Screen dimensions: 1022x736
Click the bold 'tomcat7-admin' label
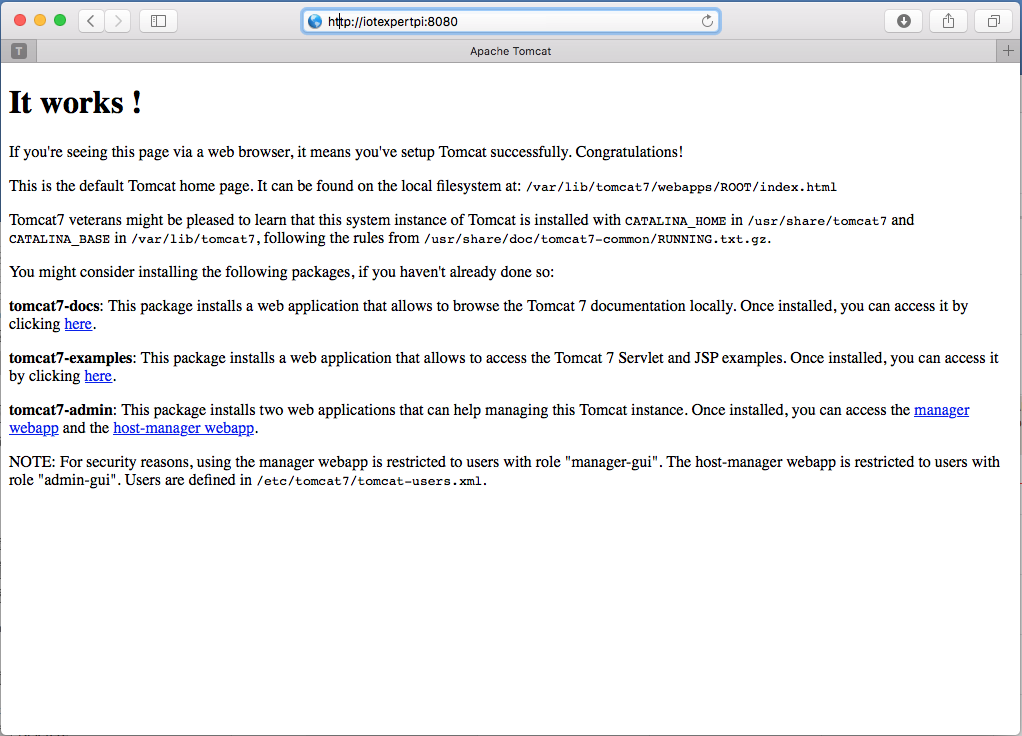click(x=61, y=410)
